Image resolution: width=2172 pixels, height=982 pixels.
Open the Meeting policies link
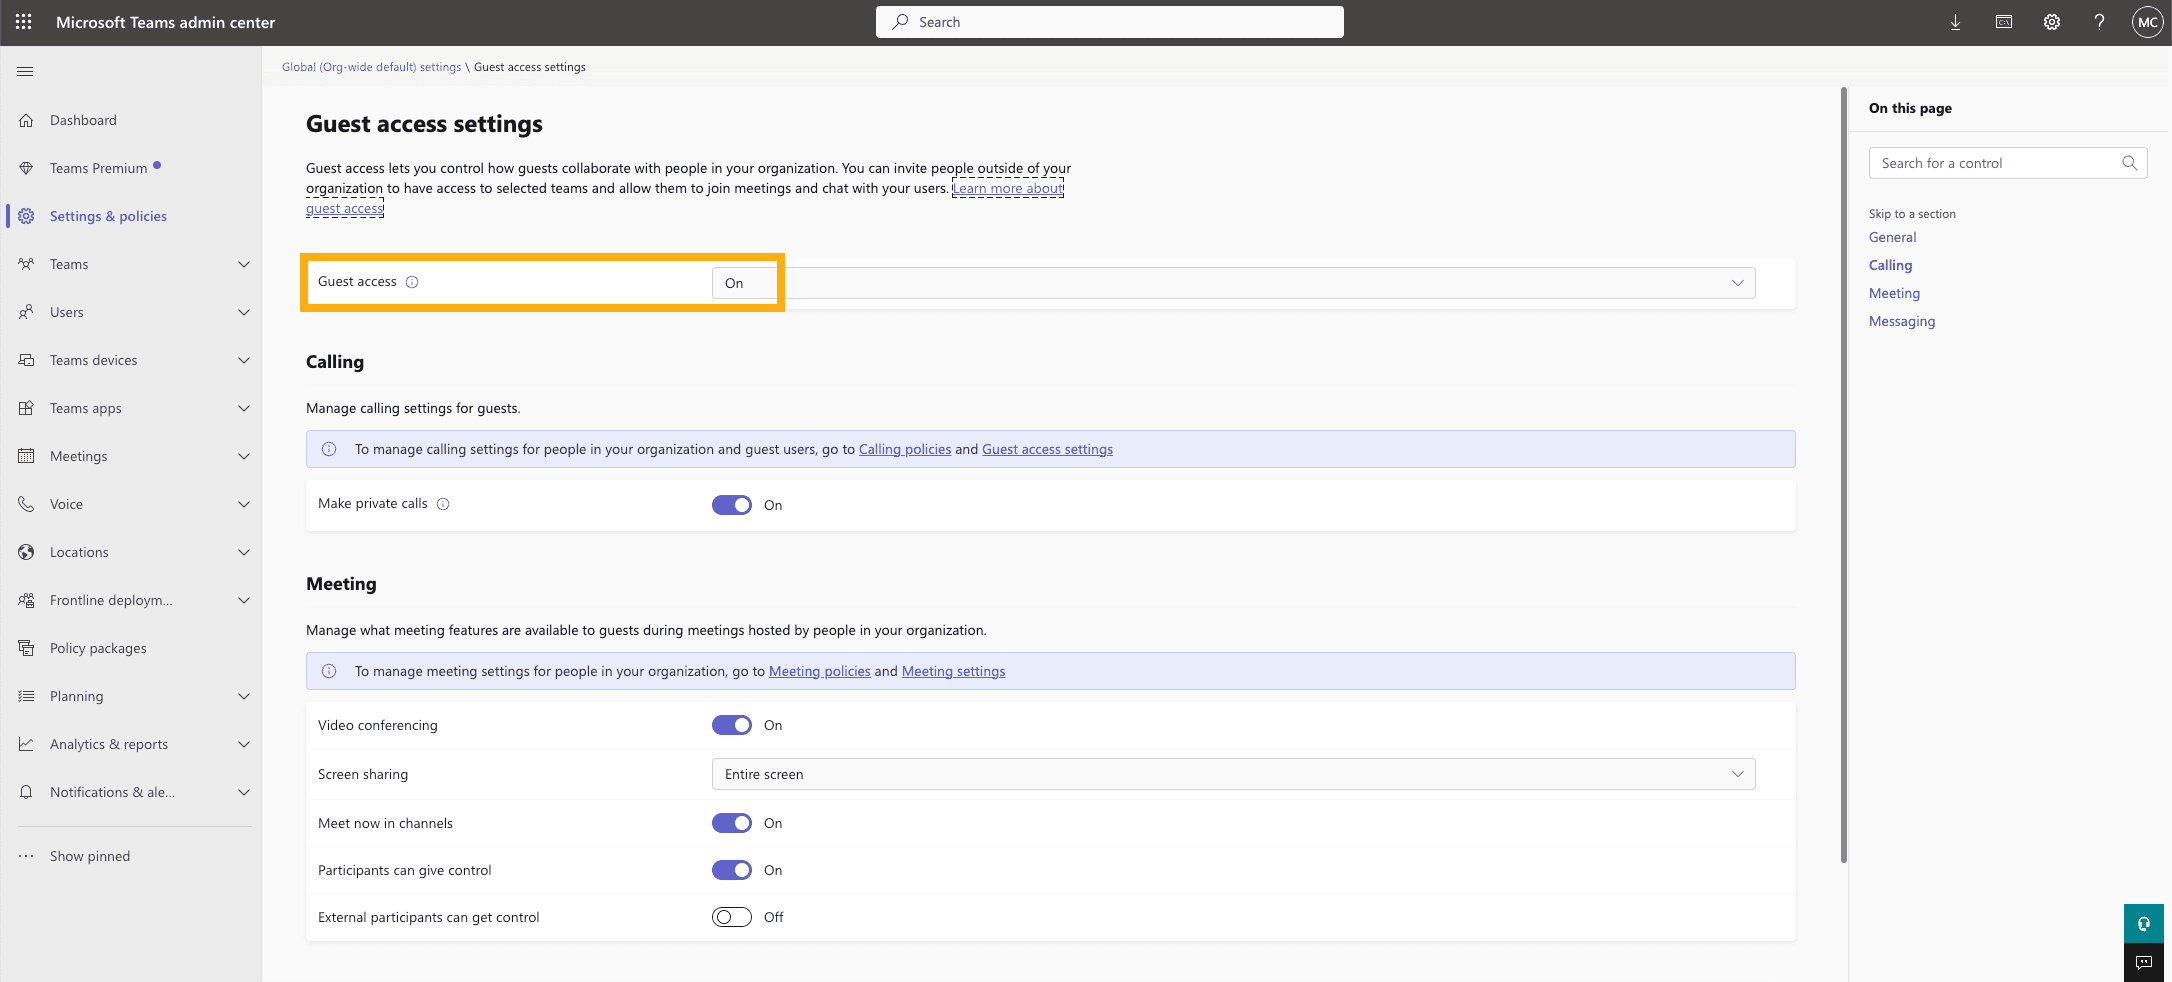click(819, 671)
